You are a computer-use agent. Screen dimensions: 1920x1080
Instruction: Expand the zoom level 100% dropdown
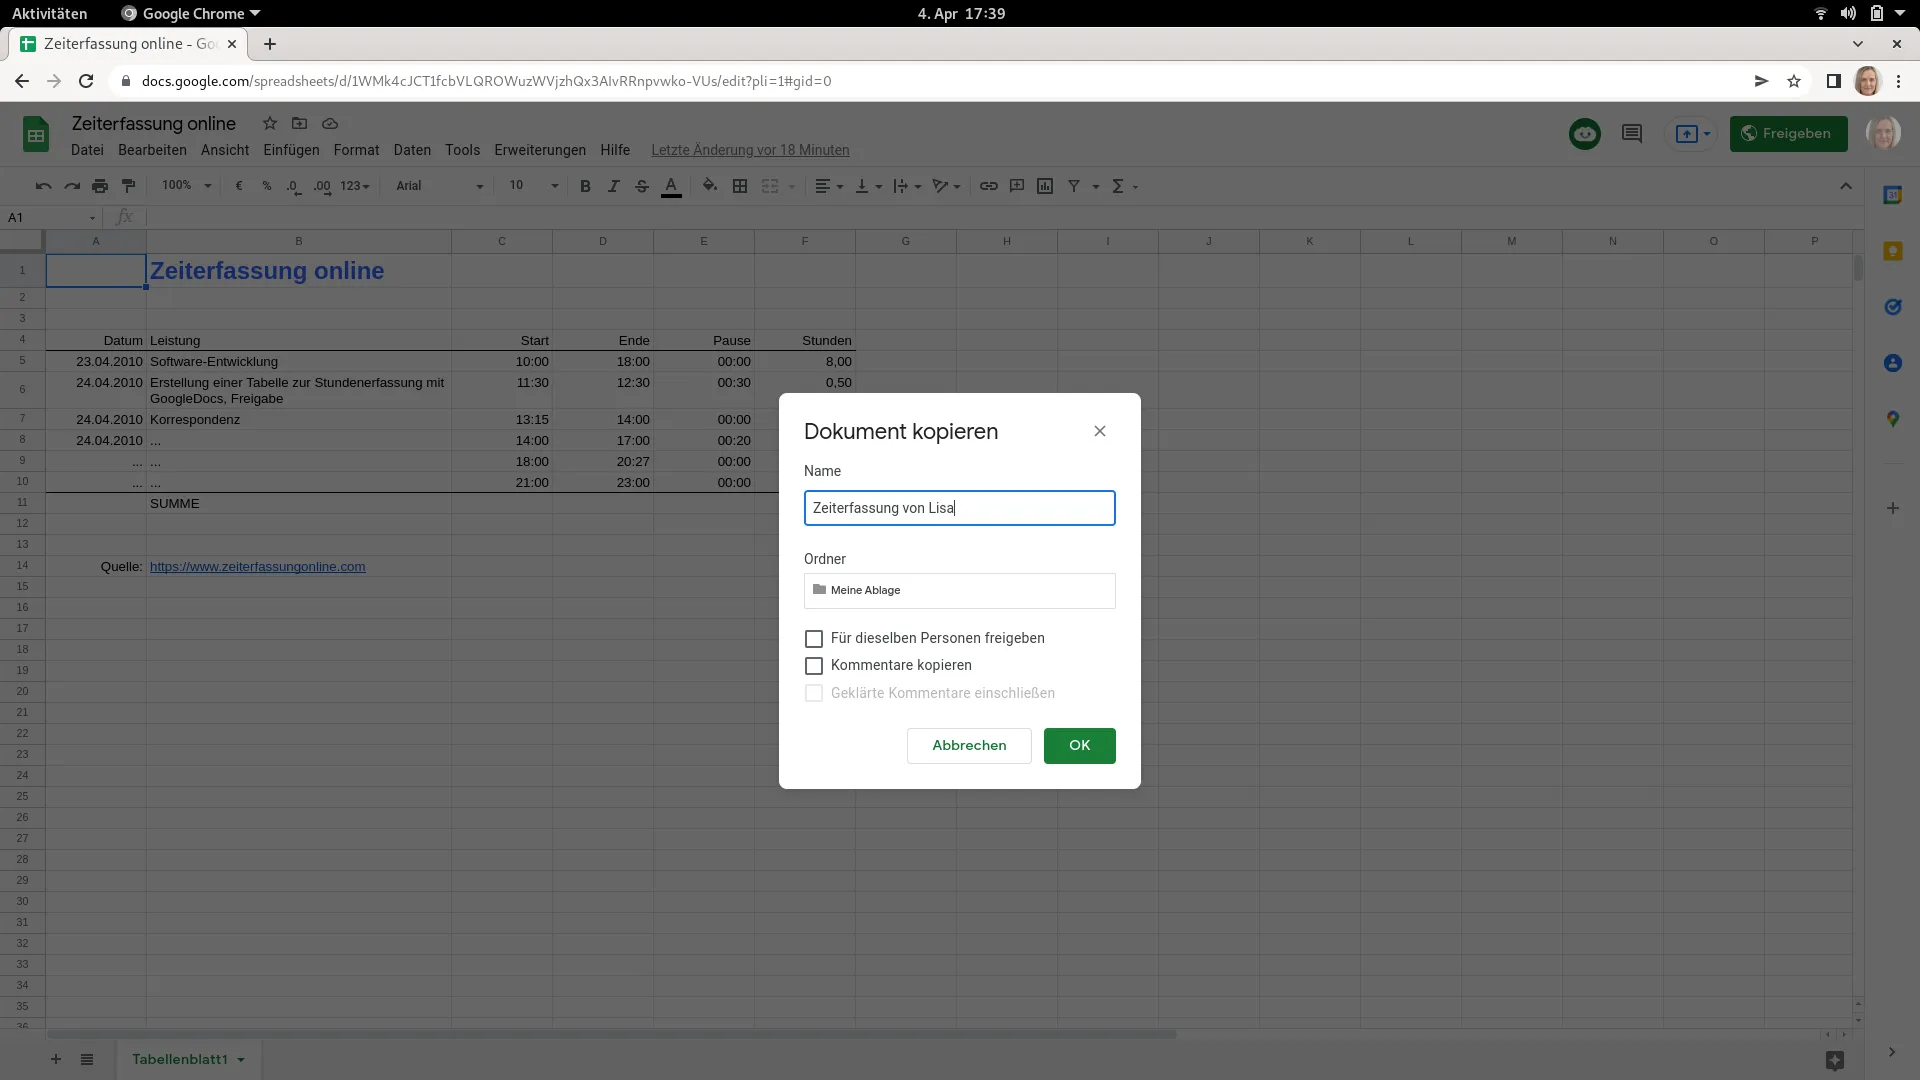click(x=186, y=186)
